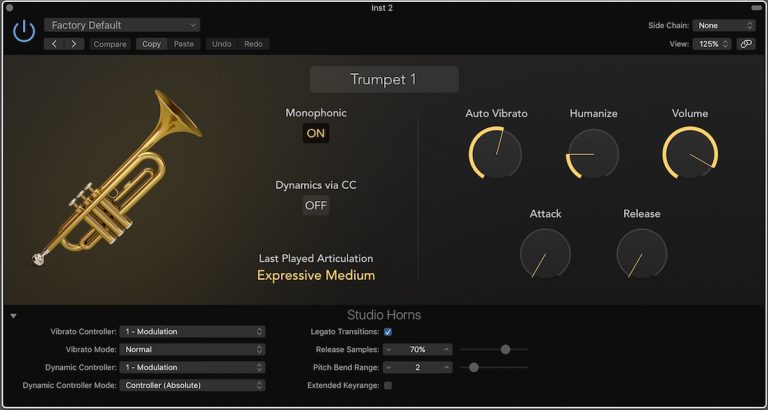Open the View size 125% dropdown

click(712, 44)
